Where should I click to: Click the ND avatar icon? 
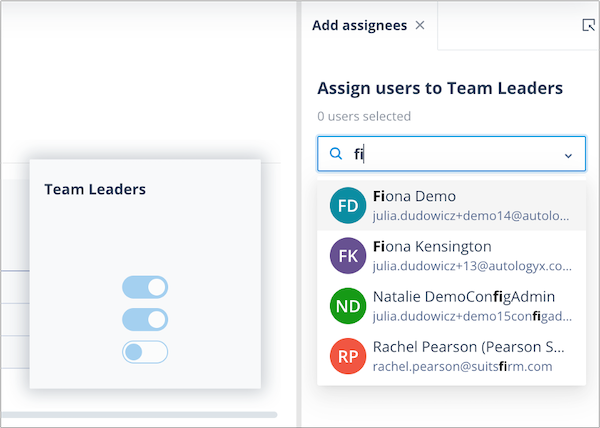[x=348, y=306]
